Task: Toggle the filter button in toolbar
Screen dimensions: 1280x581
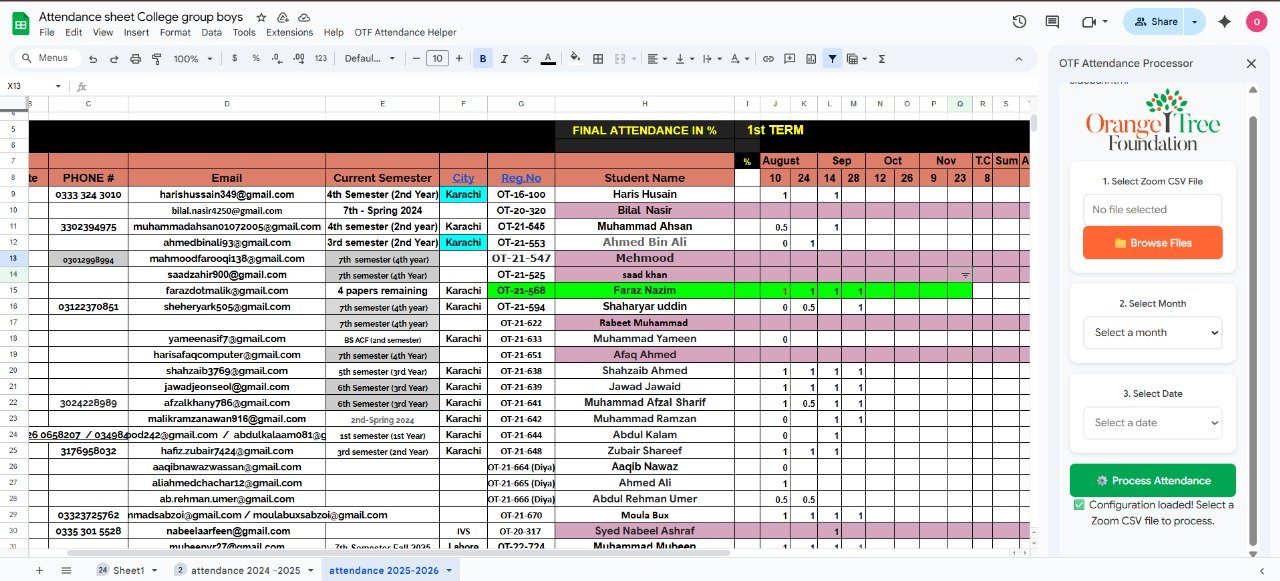Action: click(x=832, y=59)
